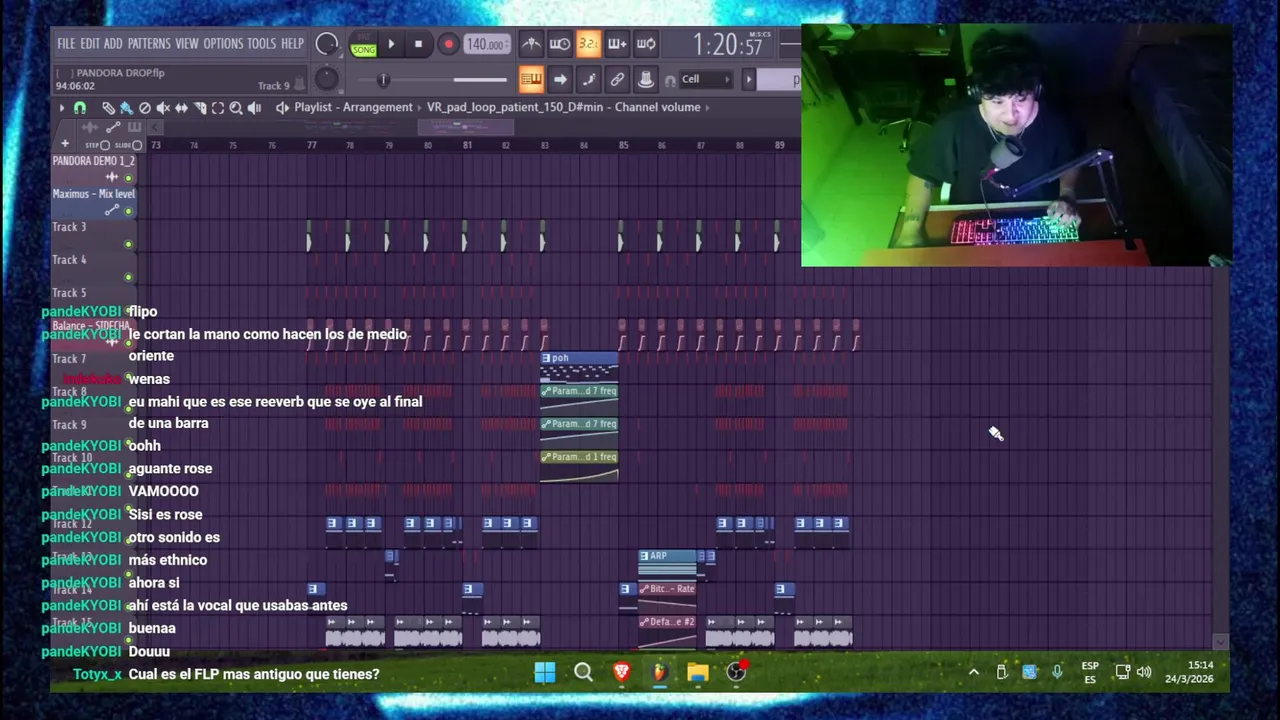
Task: Open the VIEW menu
Action: point(187,44)
